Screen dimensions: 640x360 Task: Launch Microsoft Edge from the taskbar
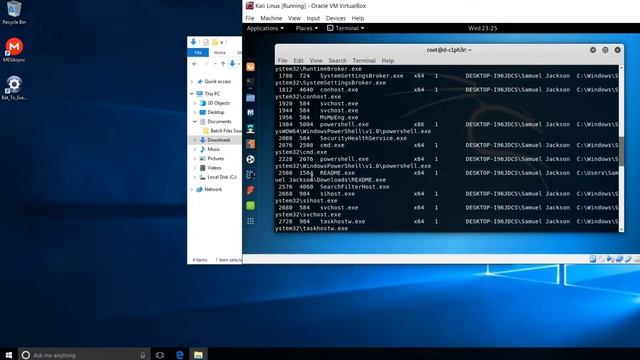(x=179, y=354)
